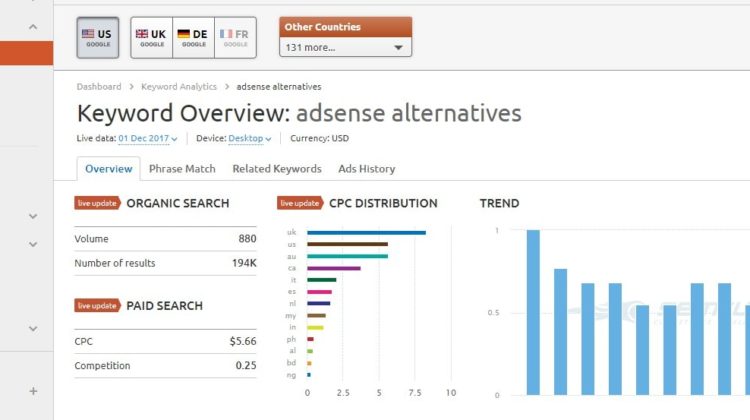Select the US Google database button
The image size is (750, 420).
(98, 38)
